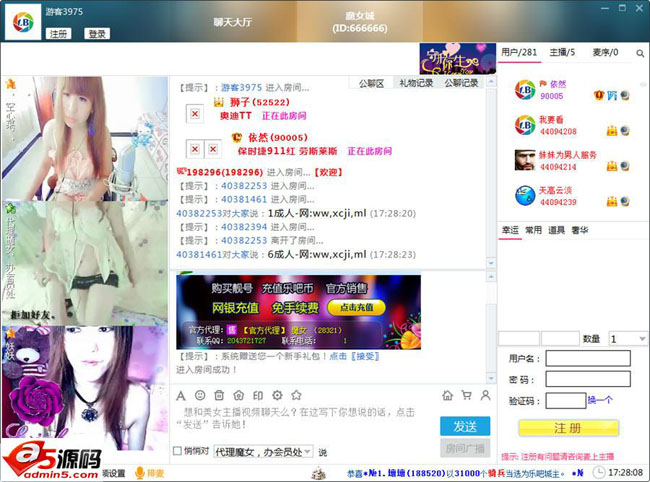Select the 常用 gift tab

tap(534, 230)
